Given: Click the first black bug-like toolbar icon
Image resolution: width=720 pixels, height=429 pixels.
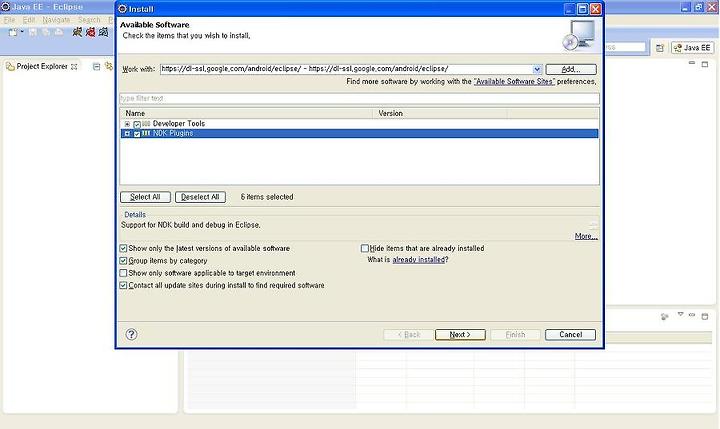Looking at the screenshot, I should [78, 32].
